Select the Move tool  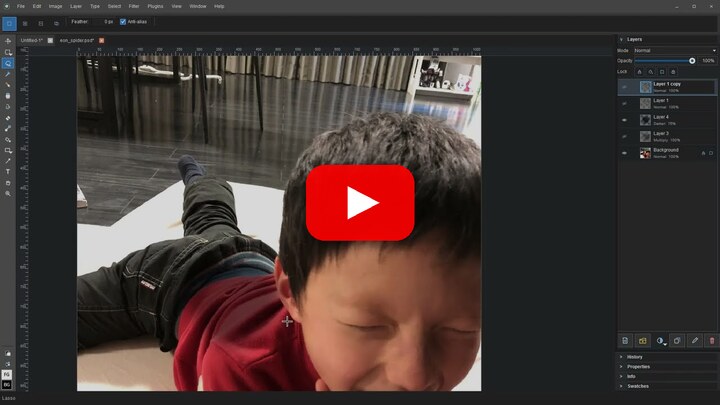[x=8, y=41]
